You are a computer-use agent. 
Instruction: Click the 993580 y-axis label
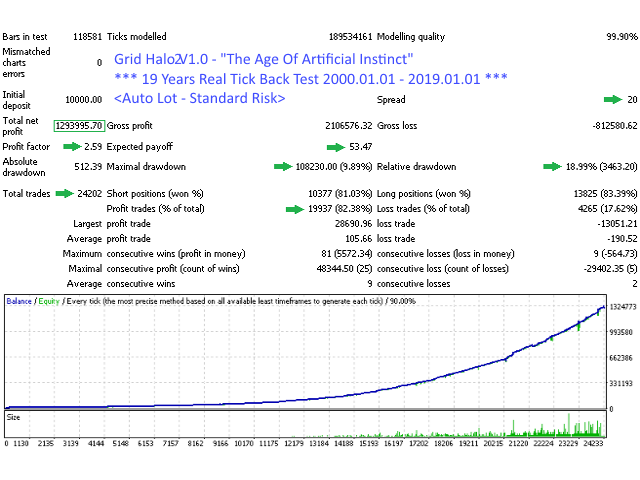coord(621,332)
